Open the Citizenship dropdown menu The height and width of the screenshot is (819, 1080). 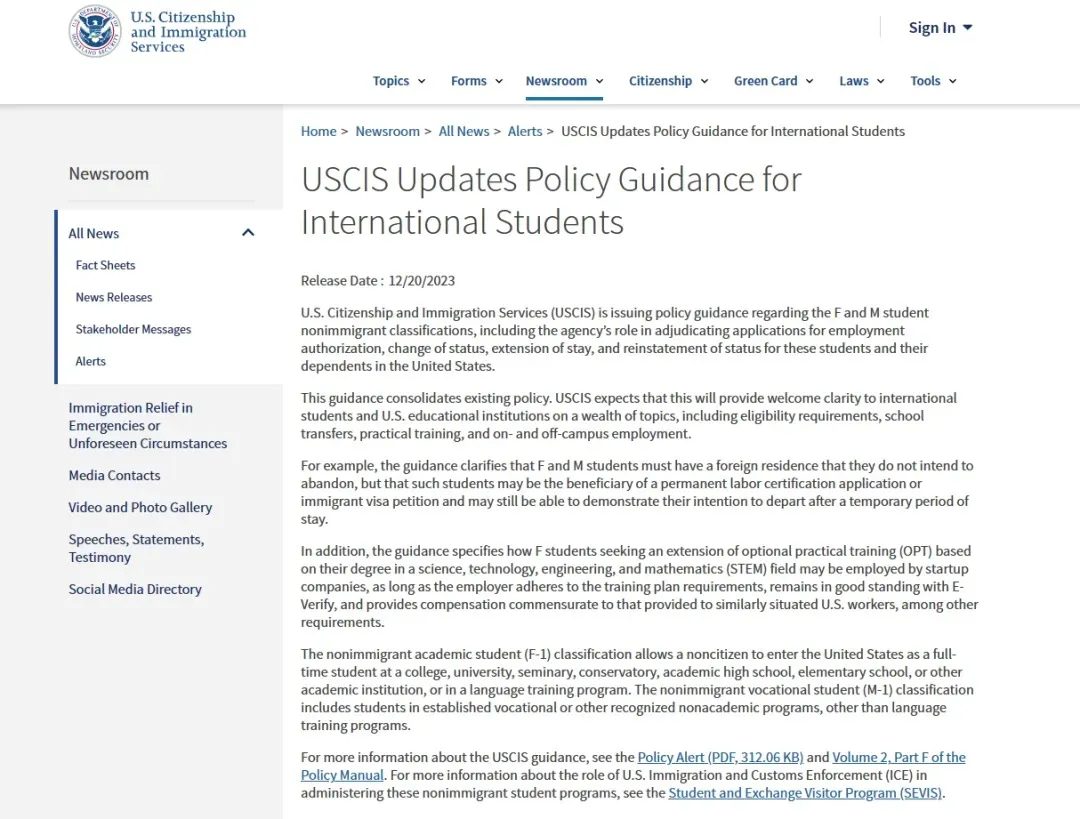(x=668, y=81)
